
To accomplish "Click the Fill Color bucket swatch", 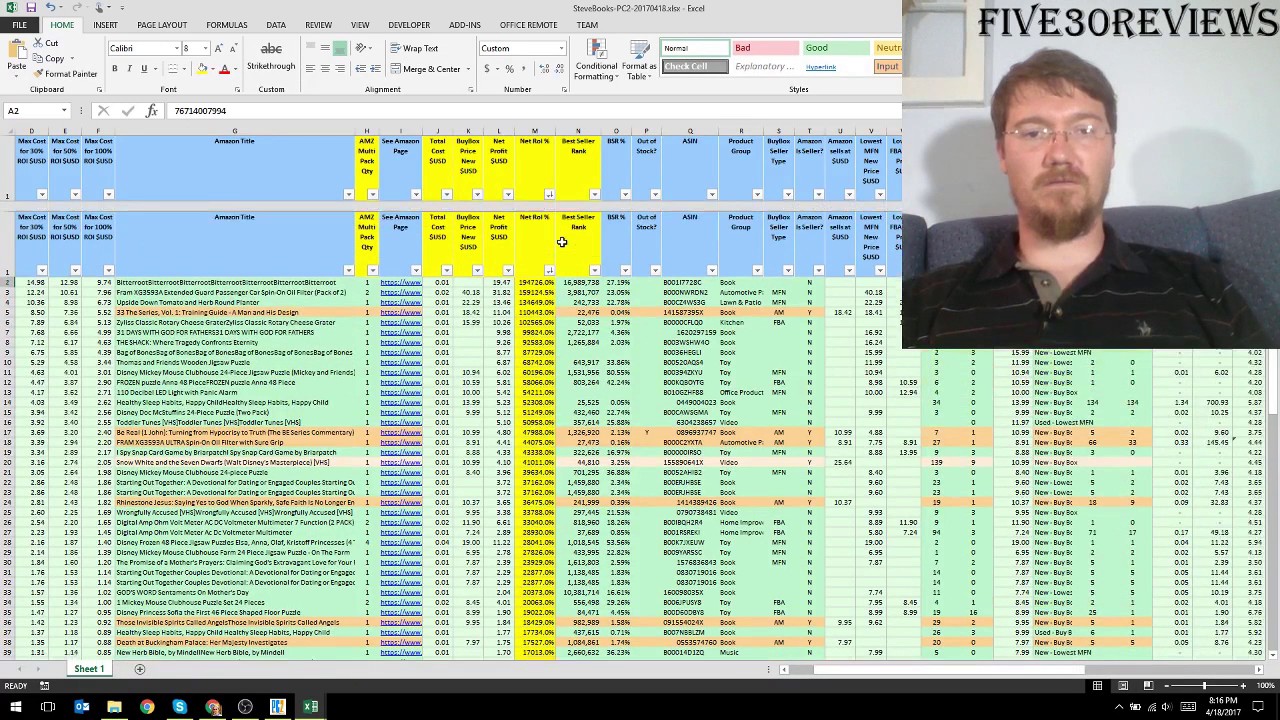I will click(x=201, y=69).
